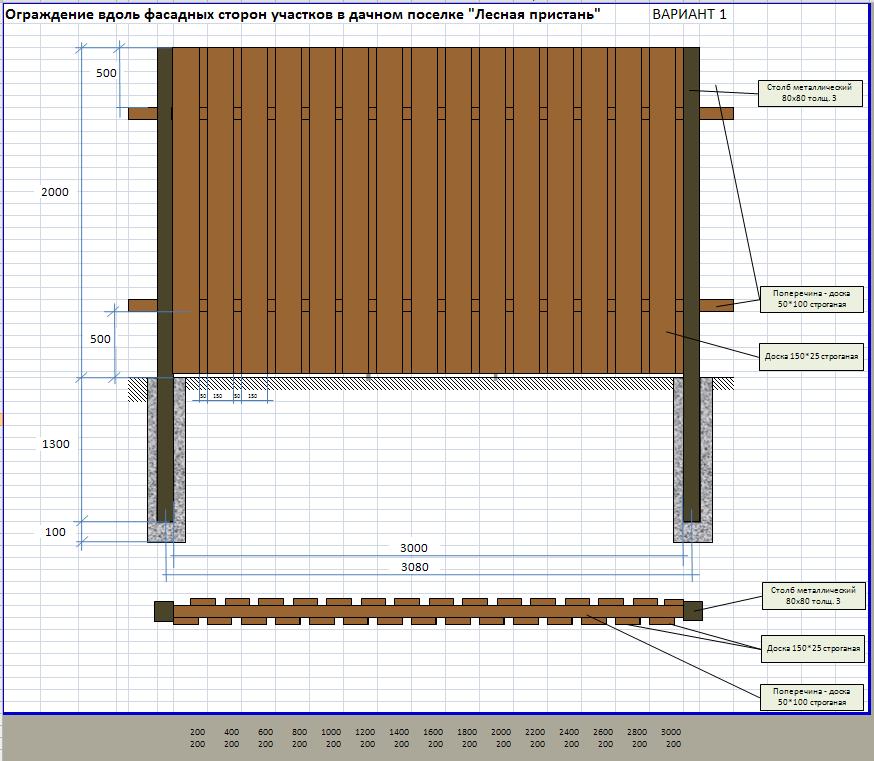Click the "1000" value in the bottom number row

332,732
